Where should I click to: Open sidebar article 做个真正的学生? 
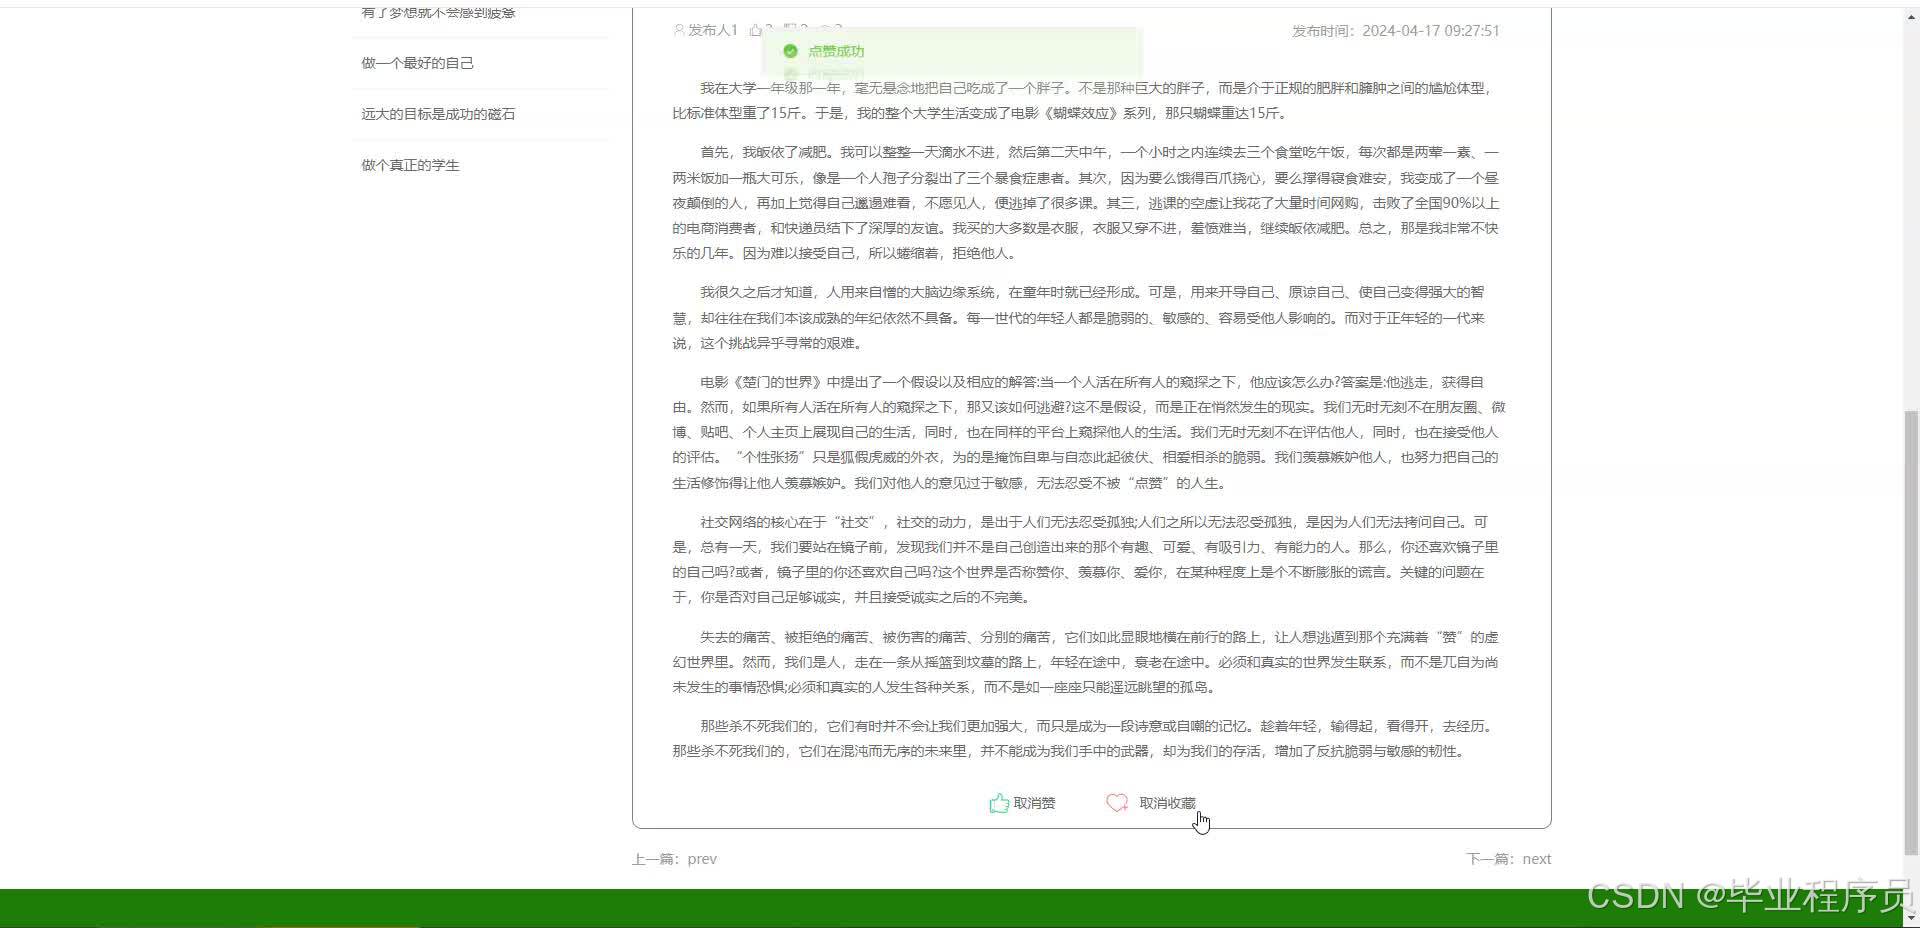410,165
